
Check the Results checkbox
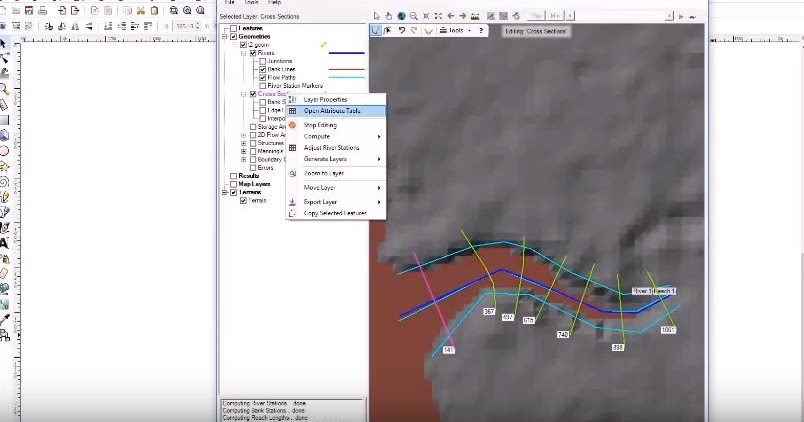[x=233, y=176]
